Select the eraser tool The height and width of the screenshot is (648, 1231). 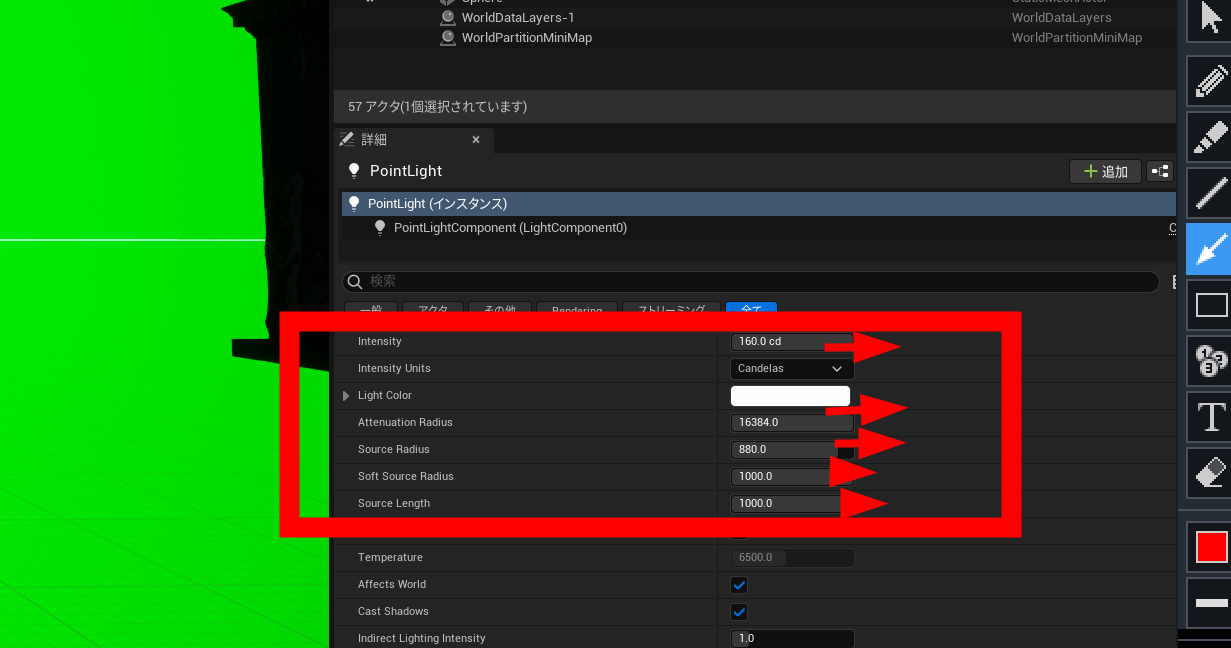coord(1211,472)
